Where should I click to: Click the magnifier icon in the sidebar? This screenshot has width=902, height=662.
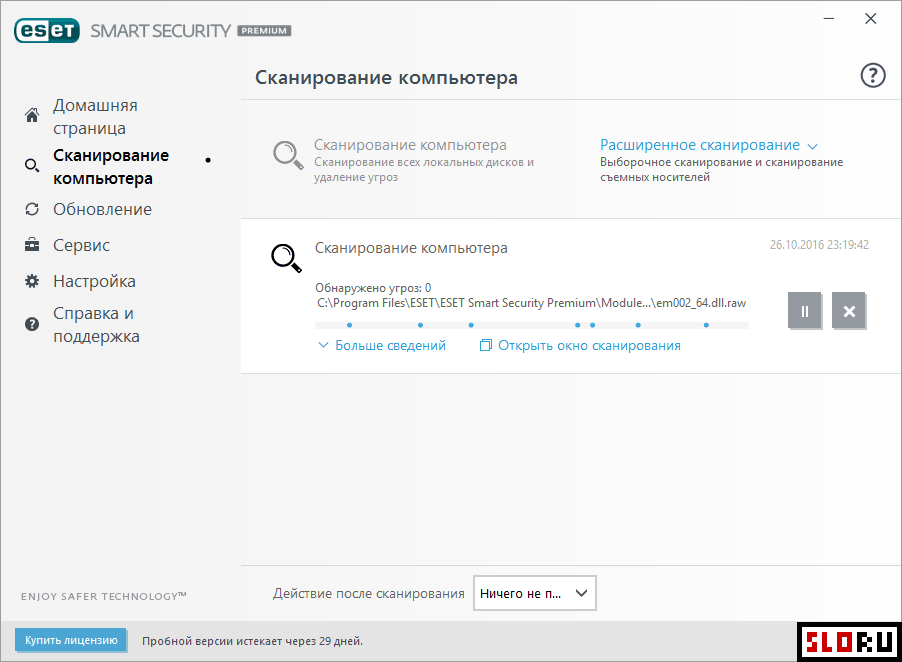tap(32, 166)
